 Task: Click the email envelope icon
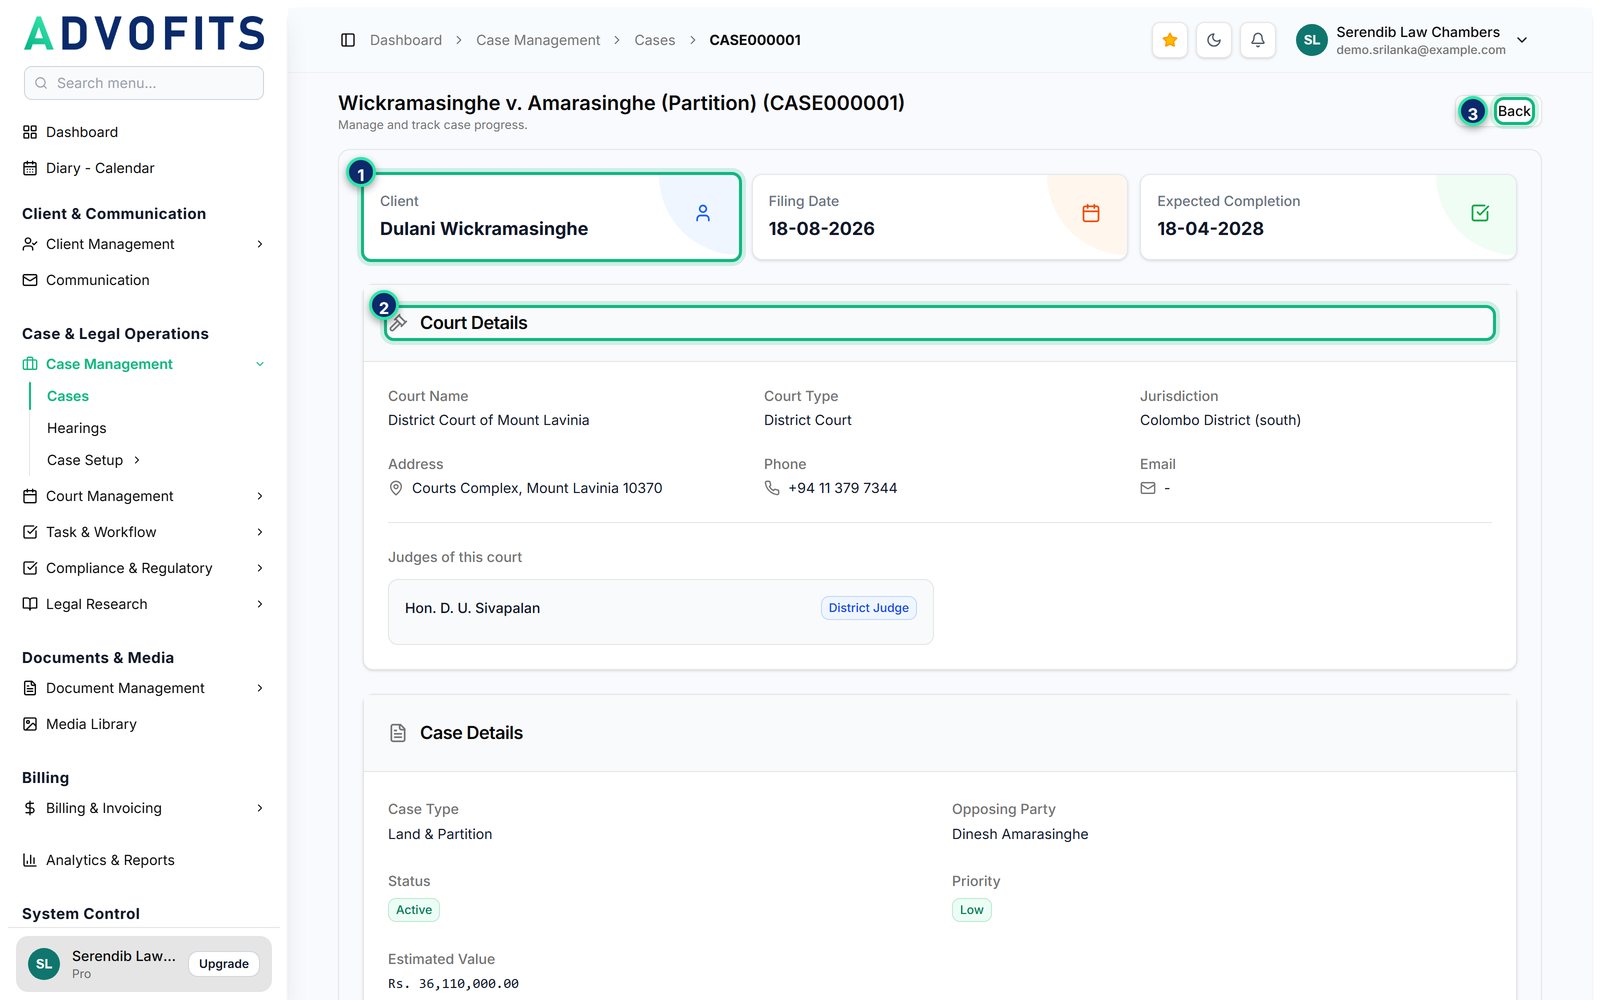1148,488
